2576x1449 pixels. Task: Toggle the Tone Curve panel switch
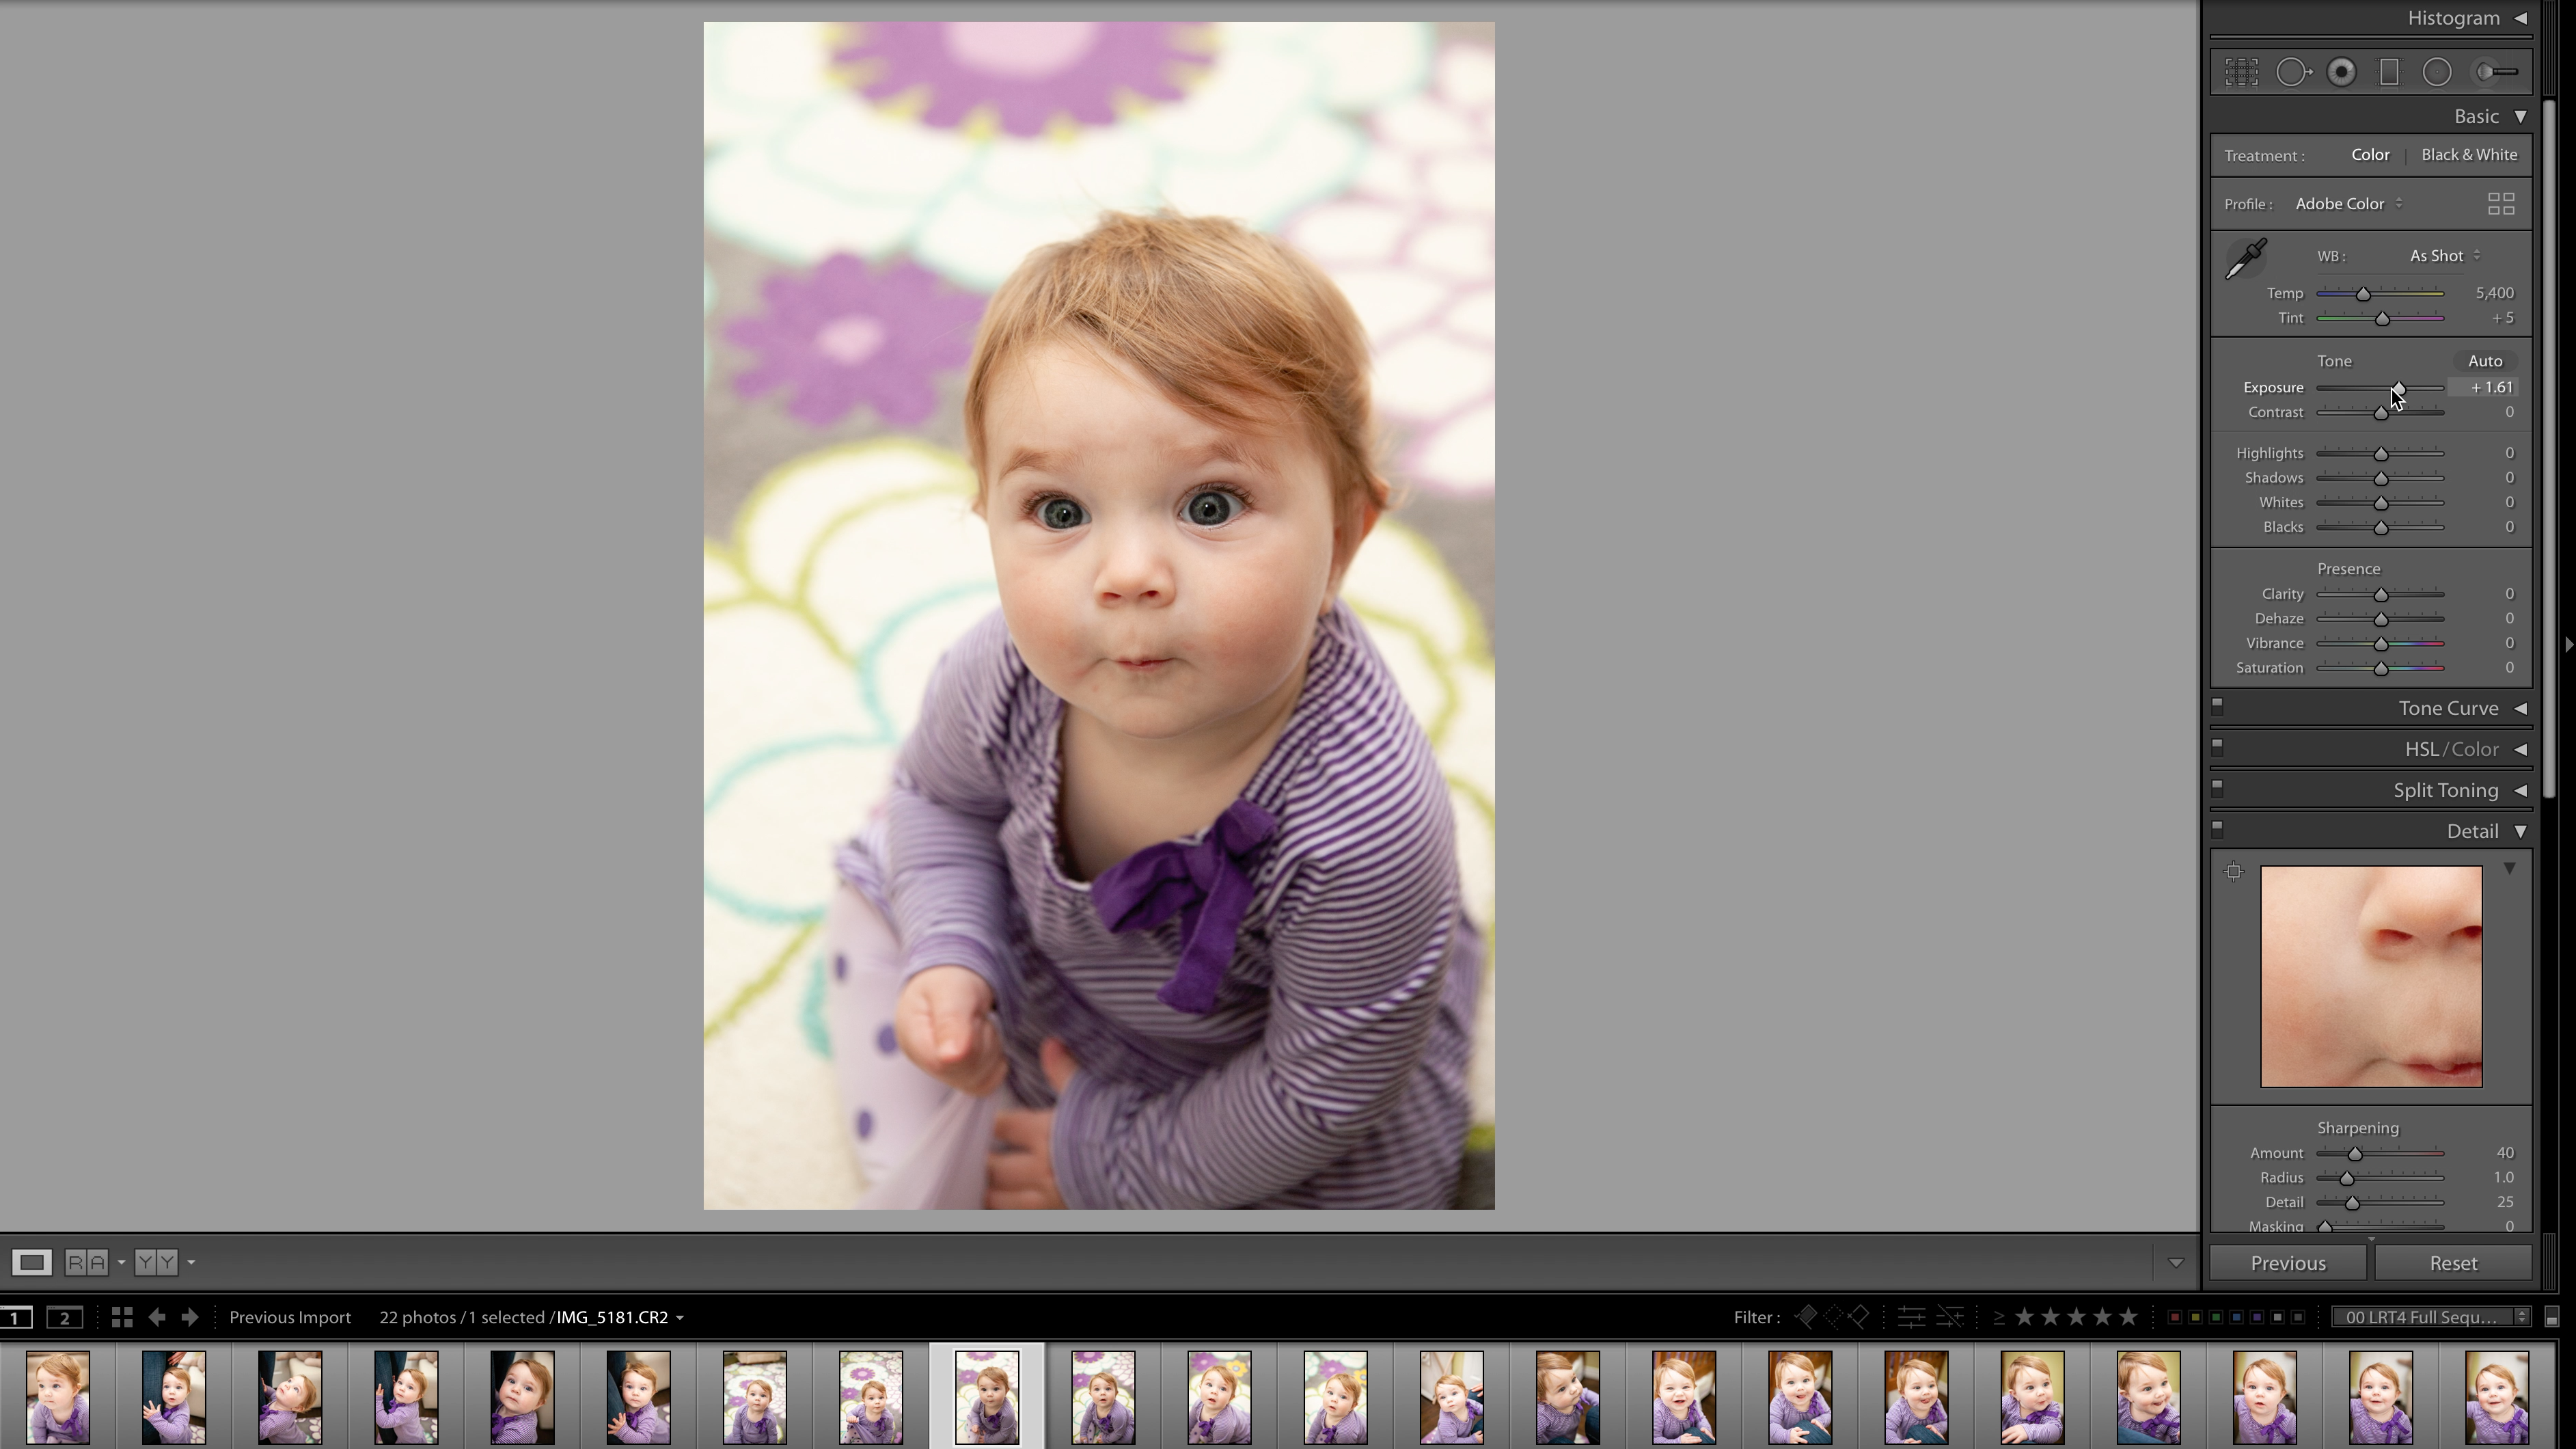click(2218, 706)
